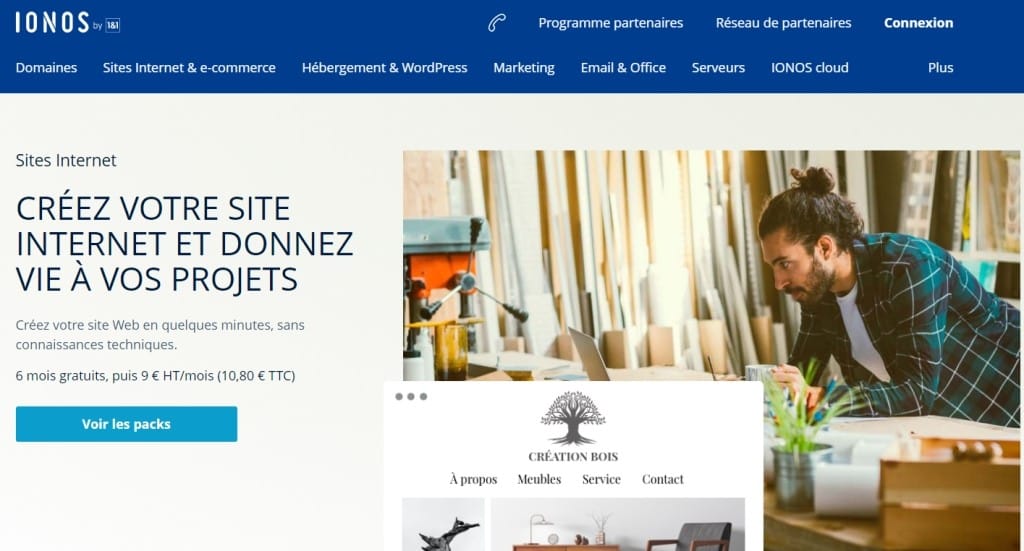Open the Serveurs menu

tap(718, 68)
